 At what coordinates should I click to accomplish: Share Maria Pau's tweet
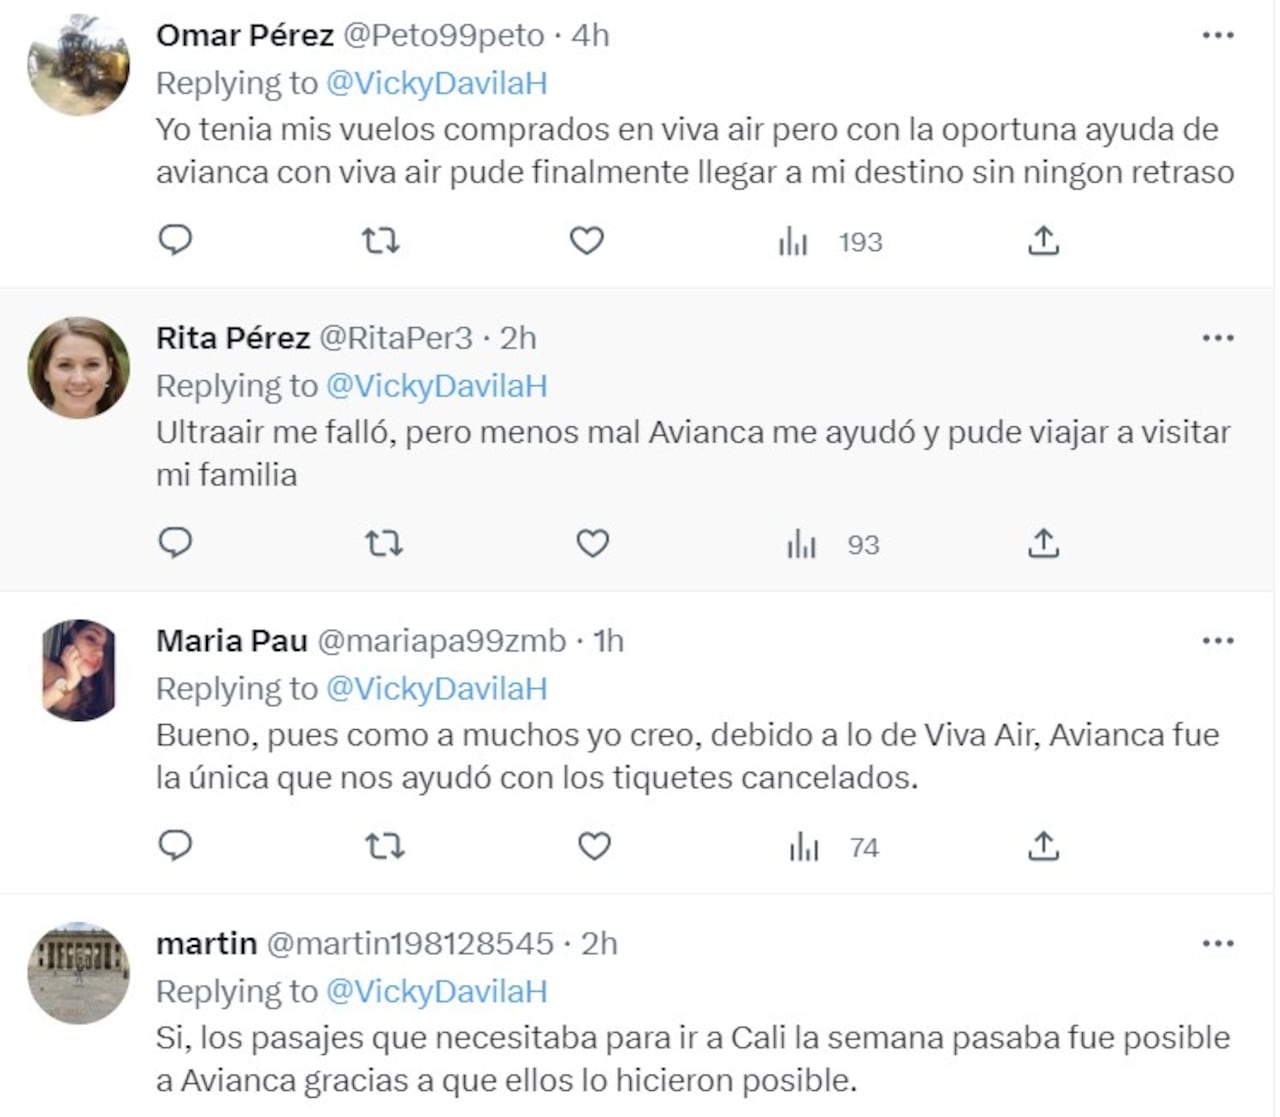1044,846
